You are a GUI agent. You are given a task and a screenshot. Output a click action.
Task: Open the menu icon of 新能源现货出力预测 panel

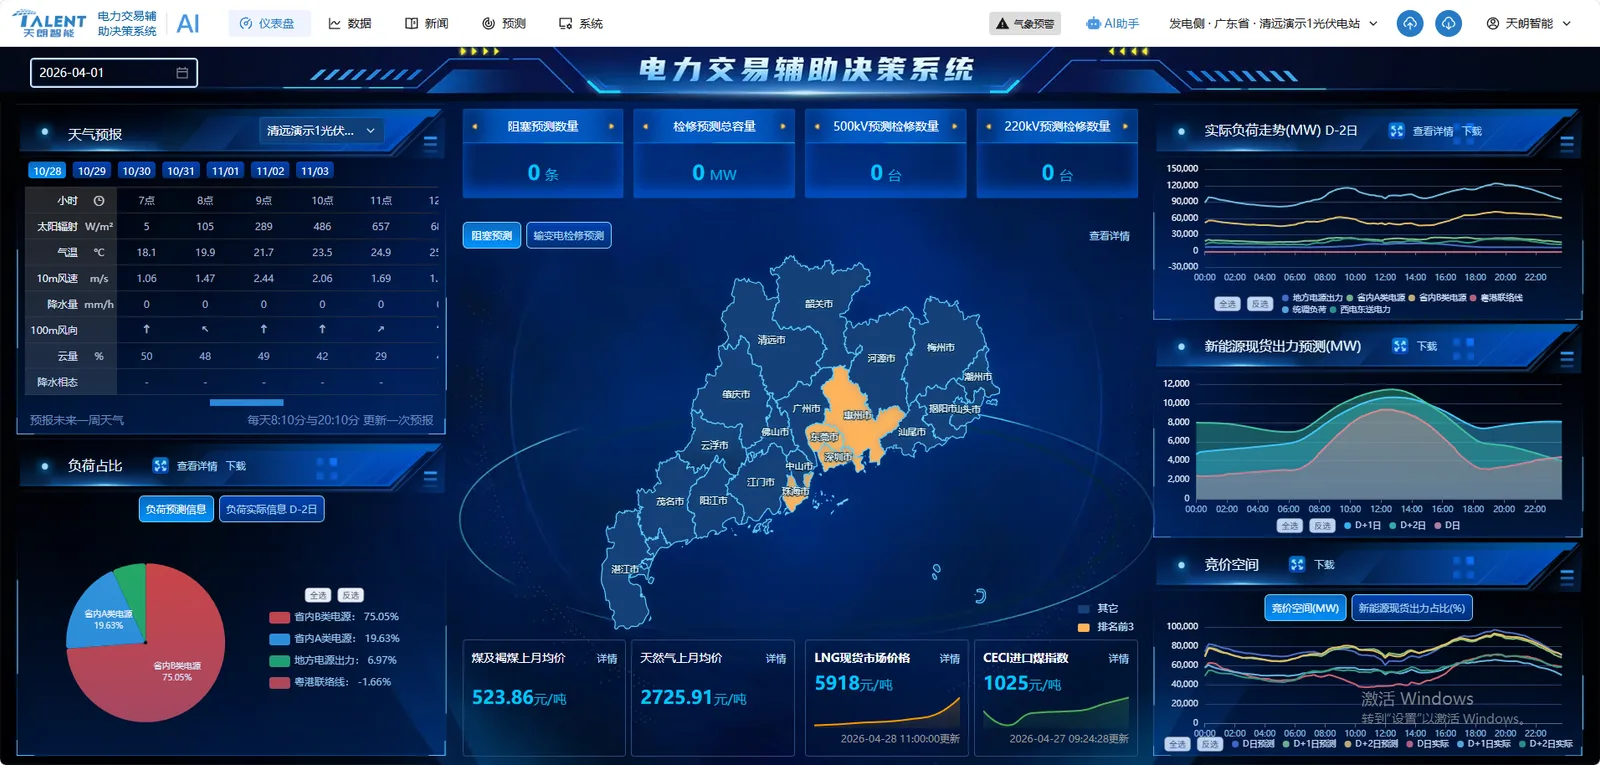click(x=1567, y=358)
